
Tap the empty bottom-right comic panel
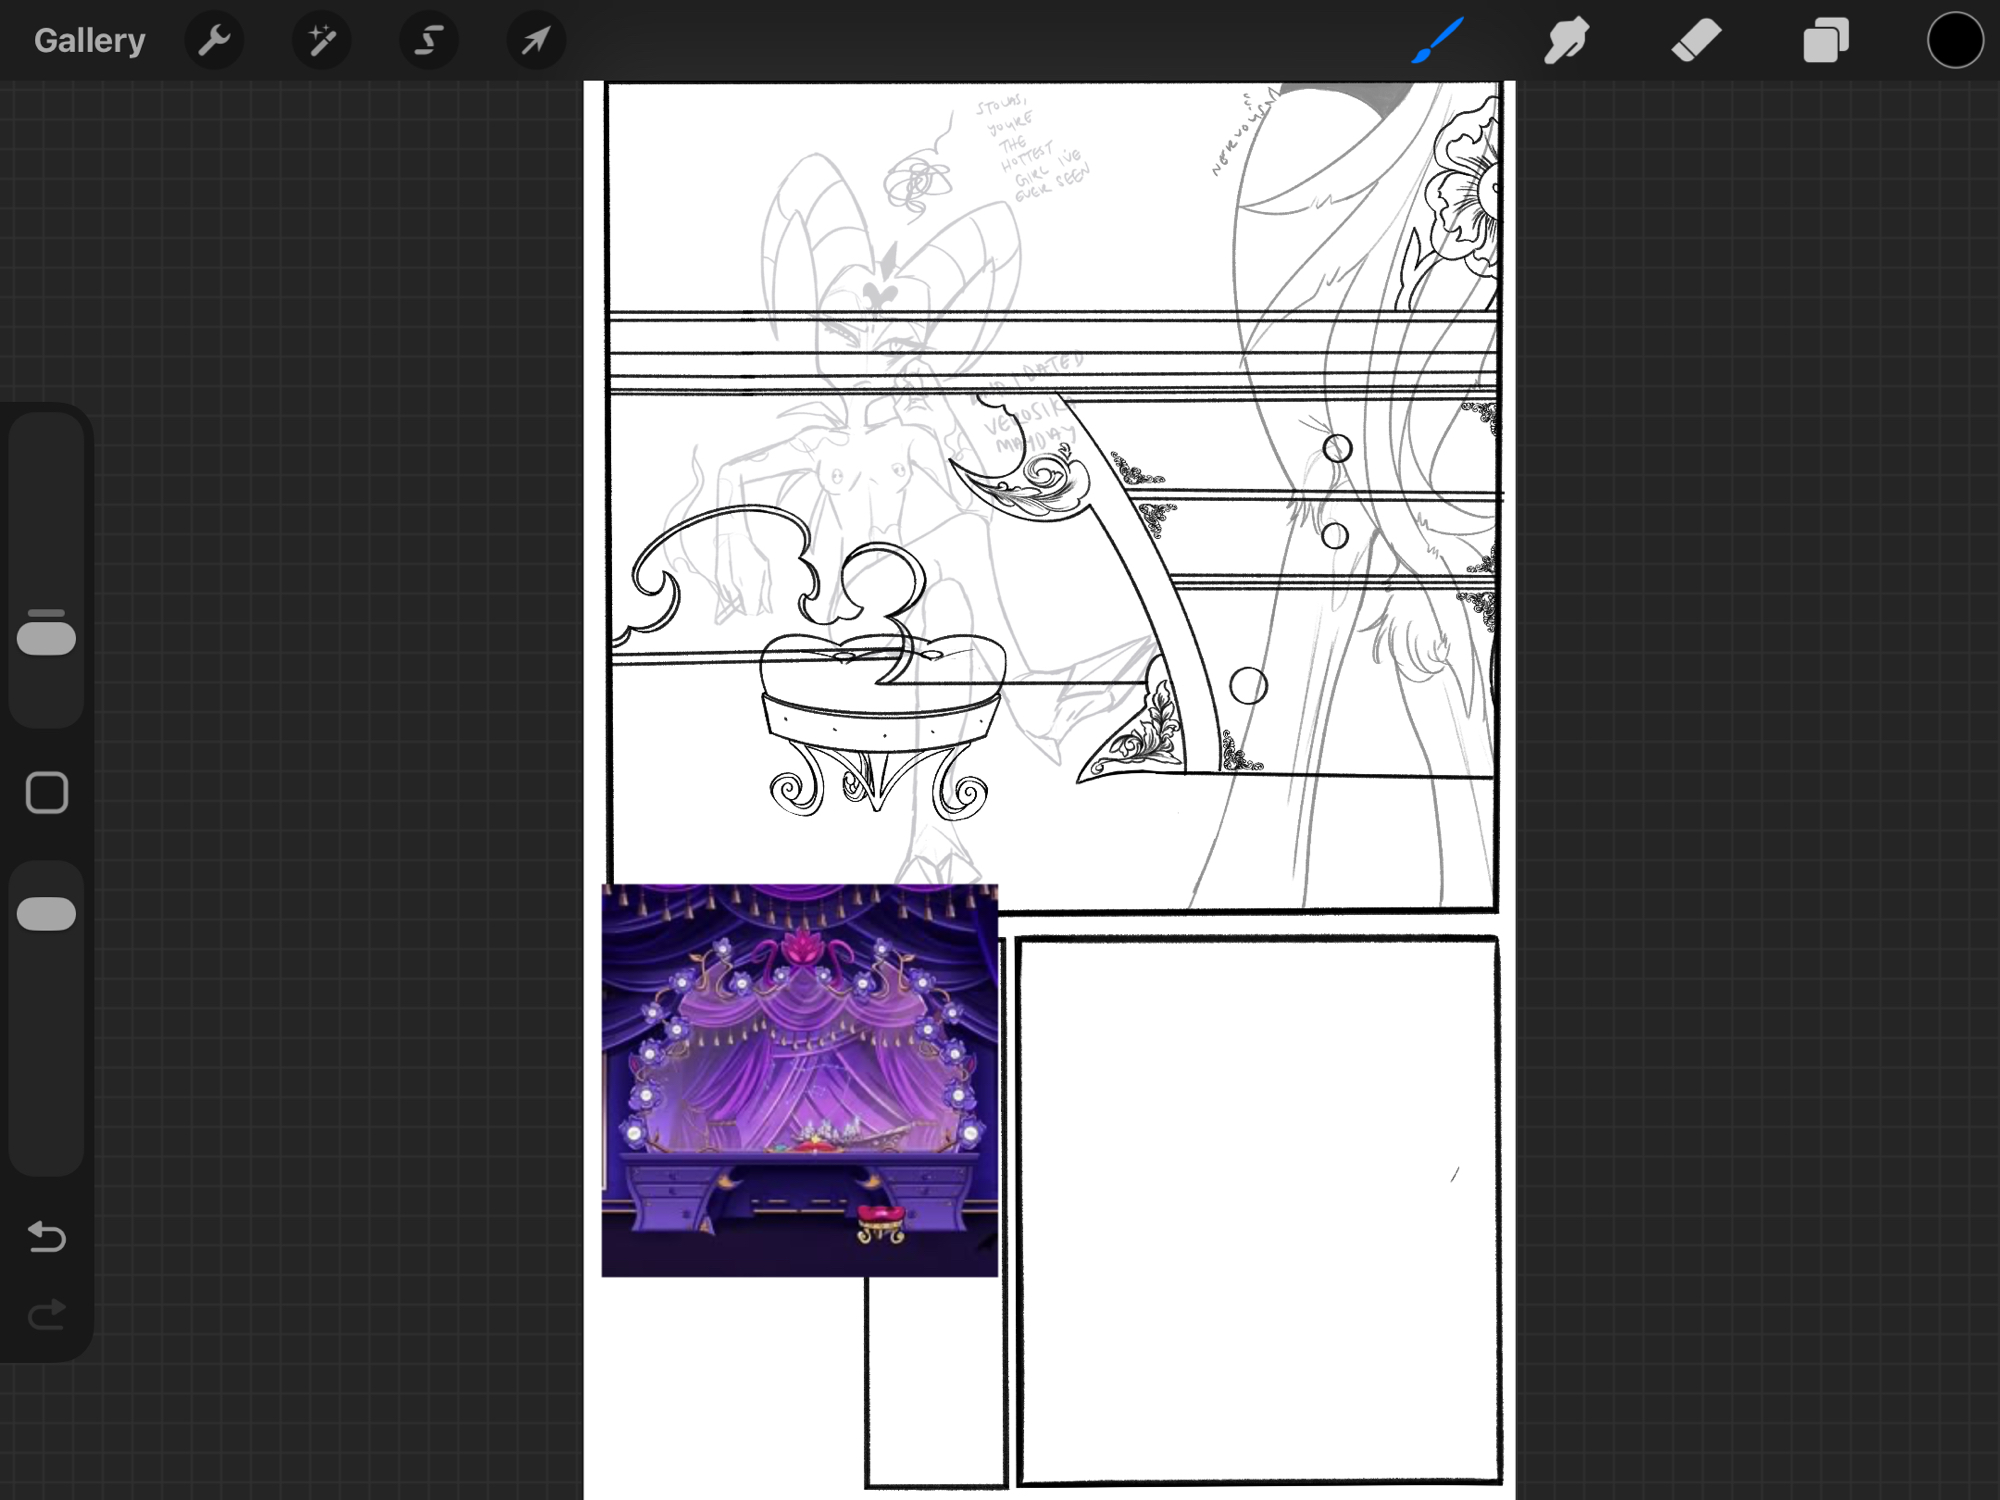pos(1258,1210)
